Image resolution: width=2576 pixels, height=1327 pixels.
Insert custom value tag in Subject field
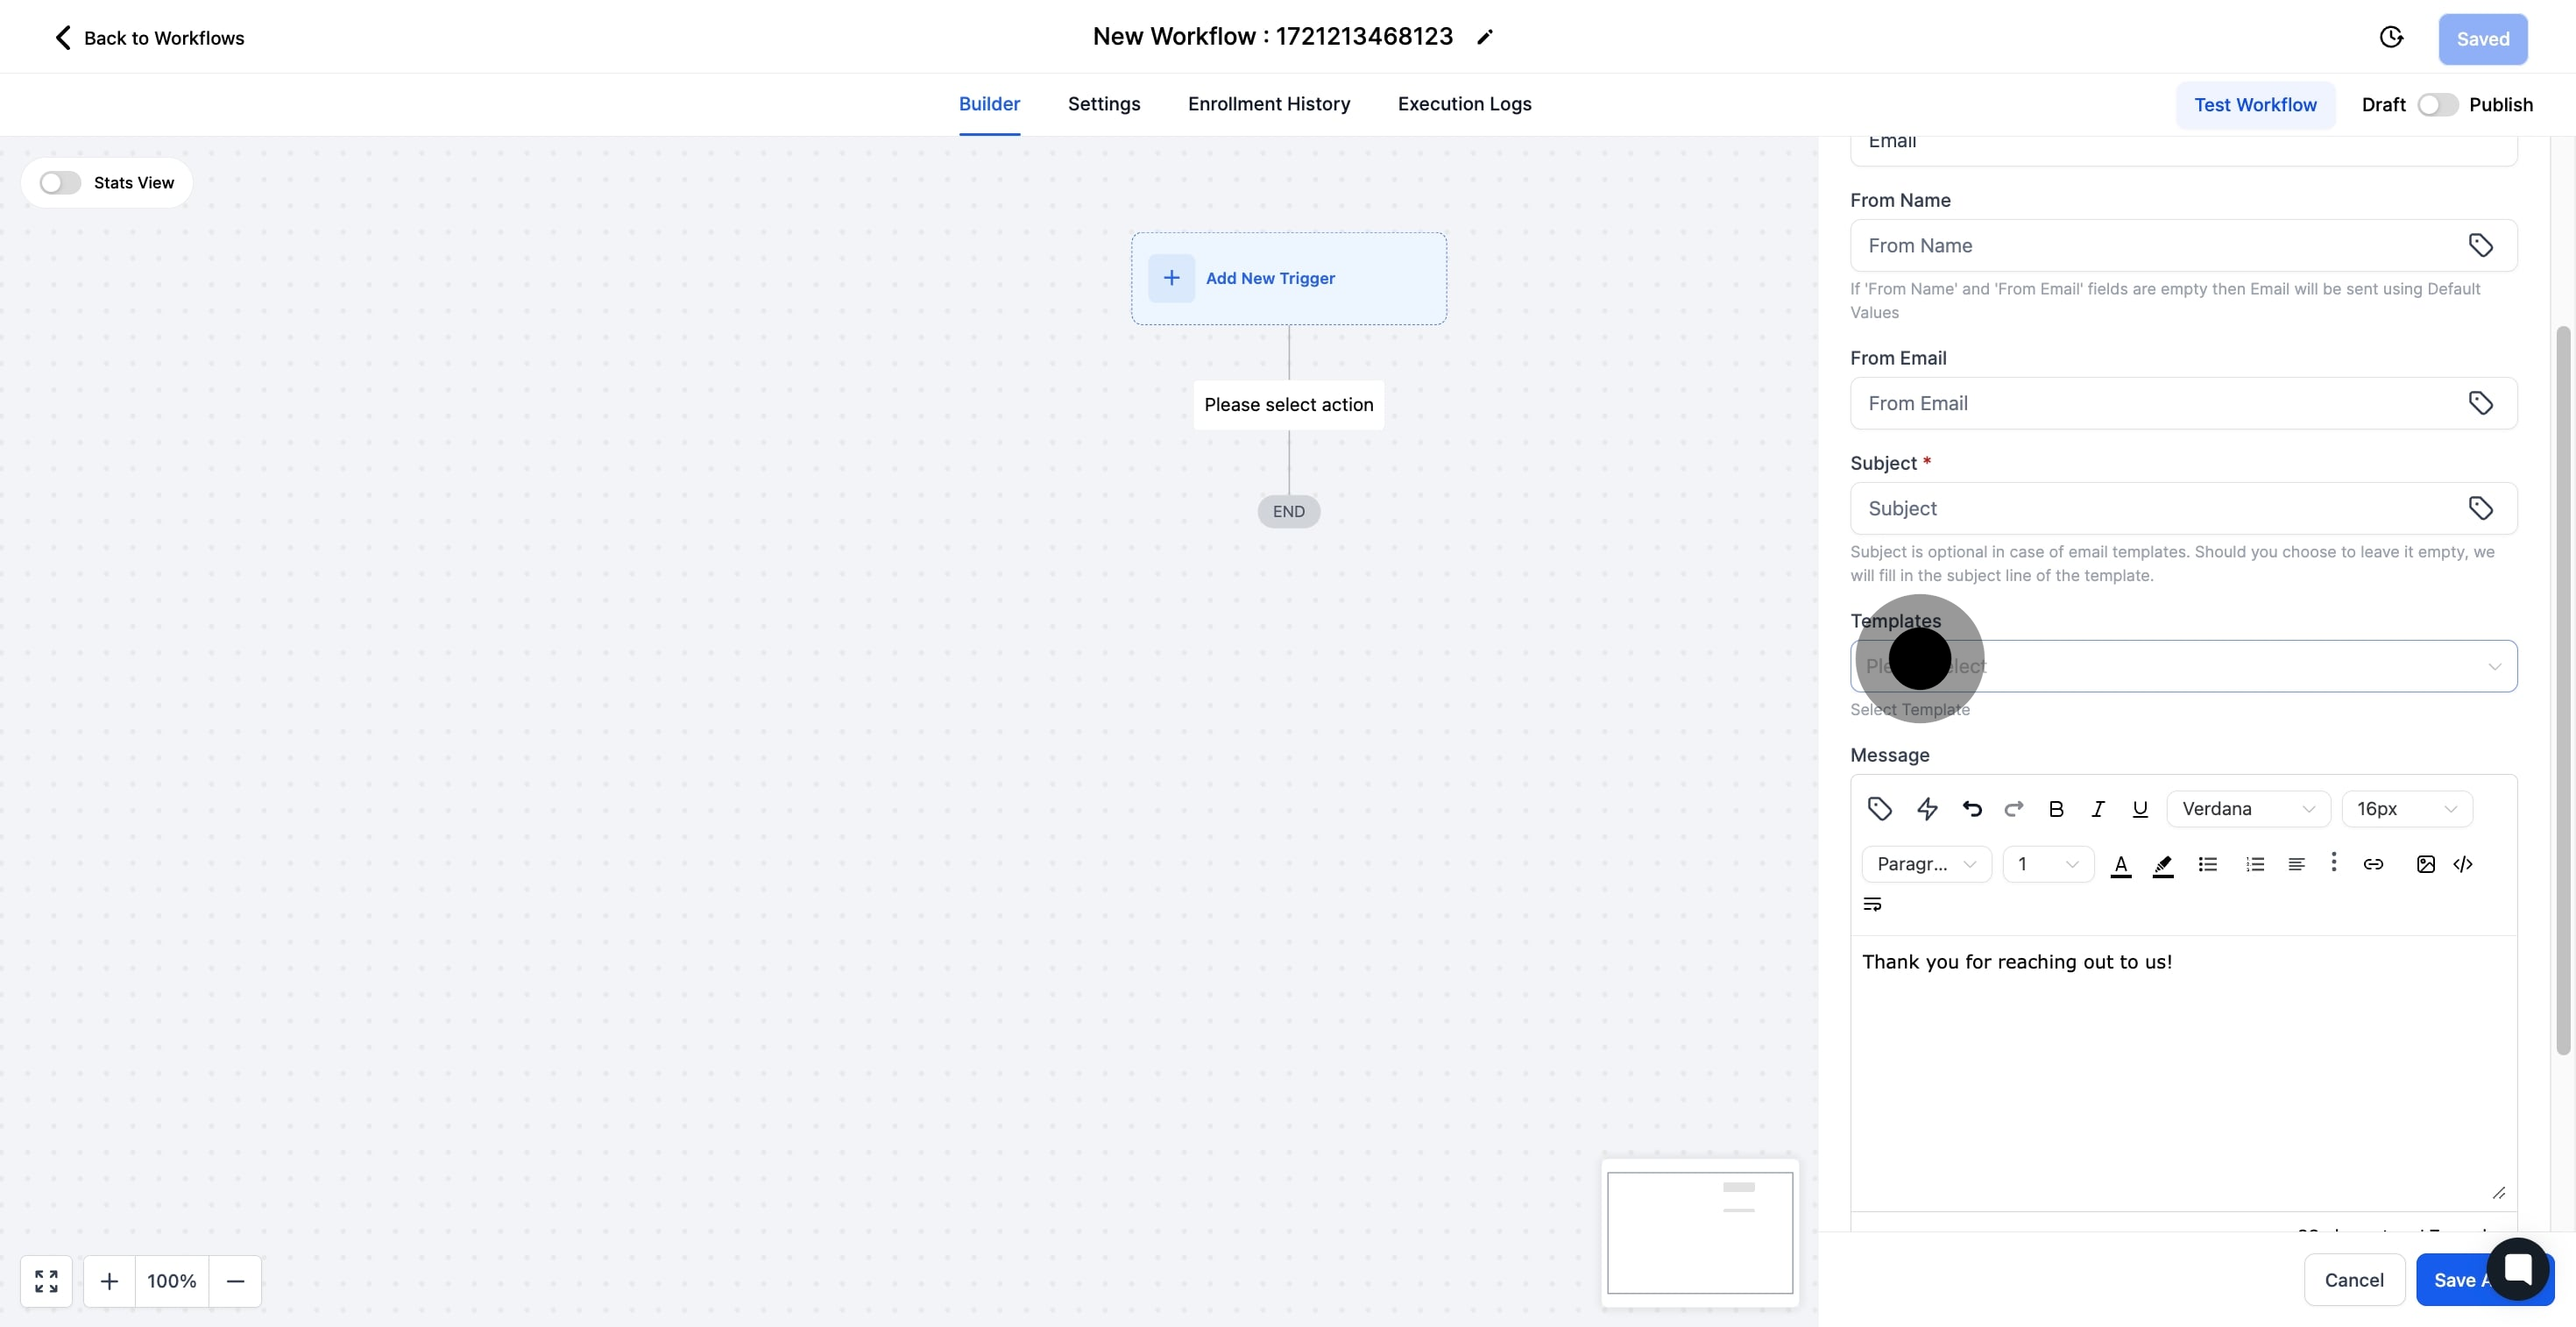2480,508
